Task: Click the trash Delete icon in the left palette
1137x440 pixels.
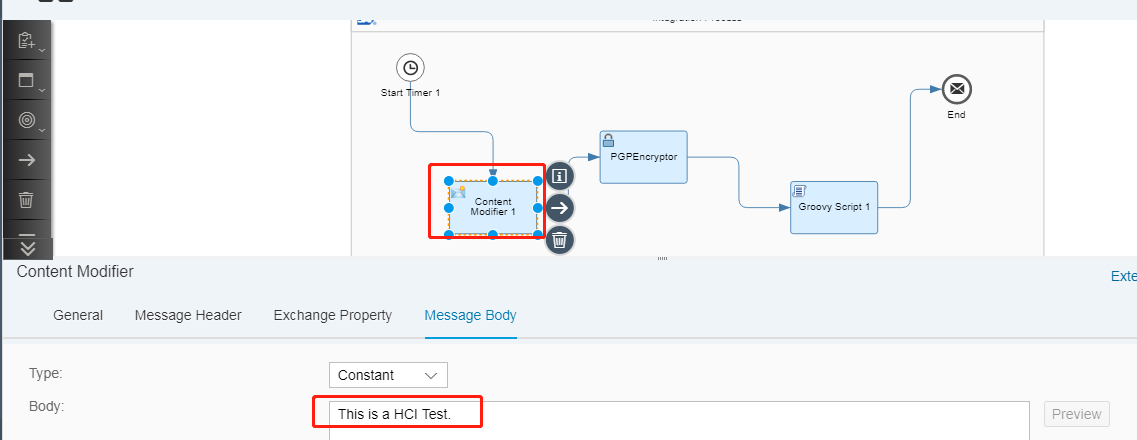Action: point(27,200)
